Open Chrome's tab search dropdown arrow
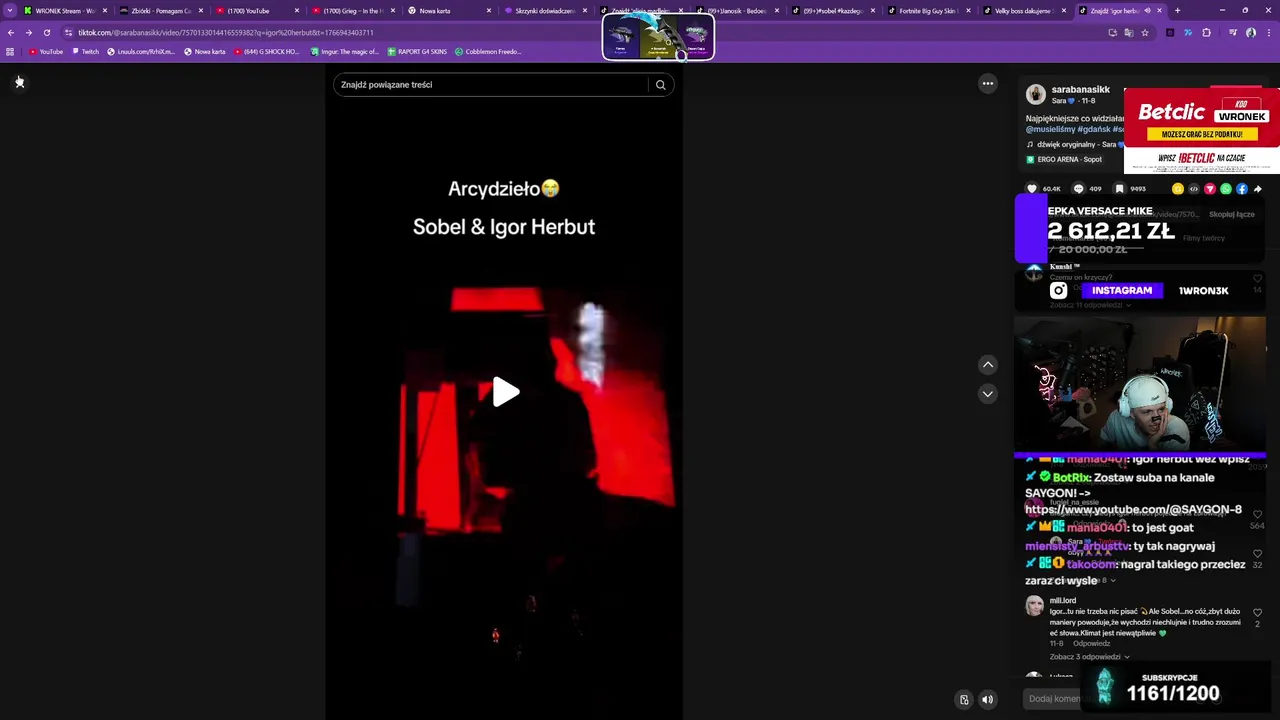 [10, 10]
